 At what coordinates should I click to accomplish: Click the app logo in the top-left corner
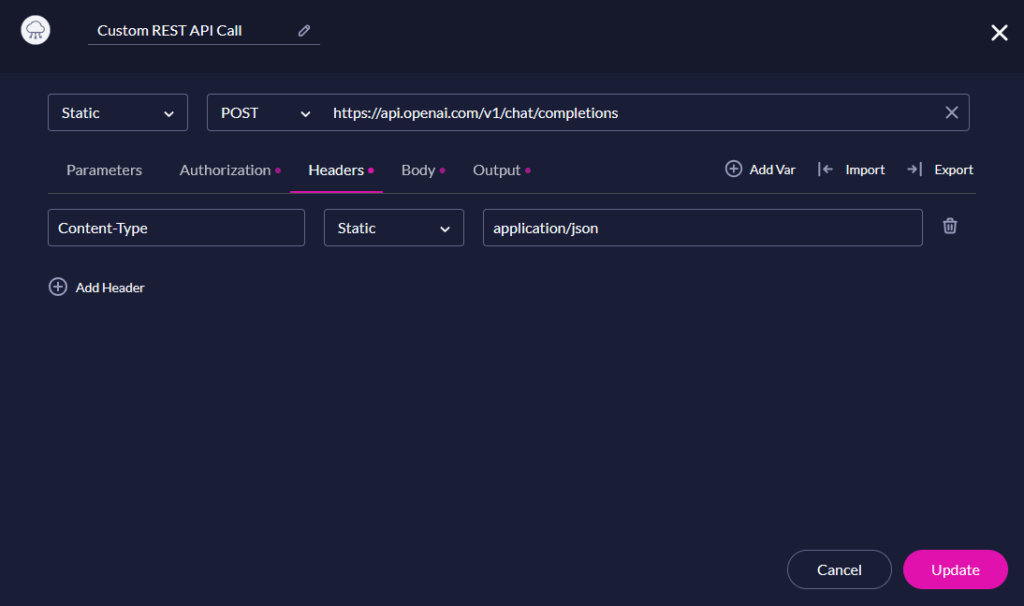pyautogui.click(x=35, y=30)
